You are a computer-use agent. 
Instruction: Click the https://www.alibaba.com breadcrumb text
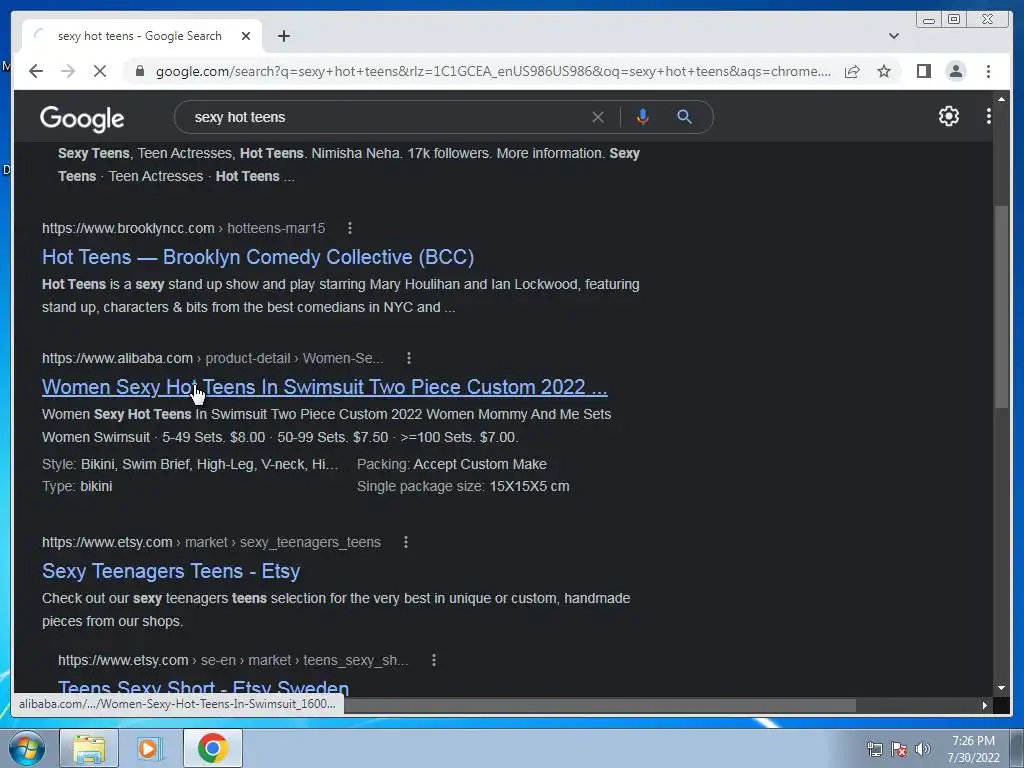click(118, 358)
